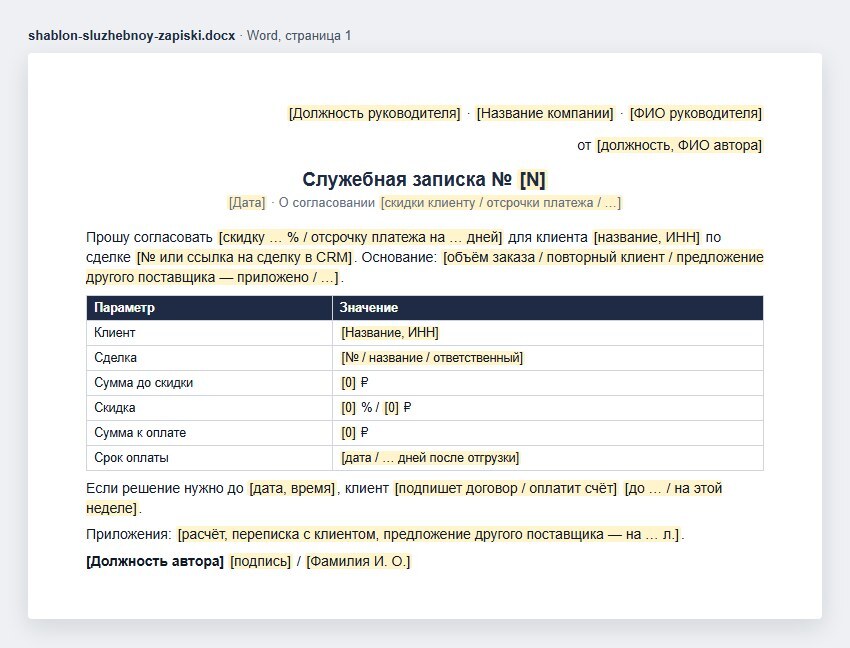Screen dimensions: 850x648
Task: Click the [Дата] placeholder under the title
Action: point(247,203)
